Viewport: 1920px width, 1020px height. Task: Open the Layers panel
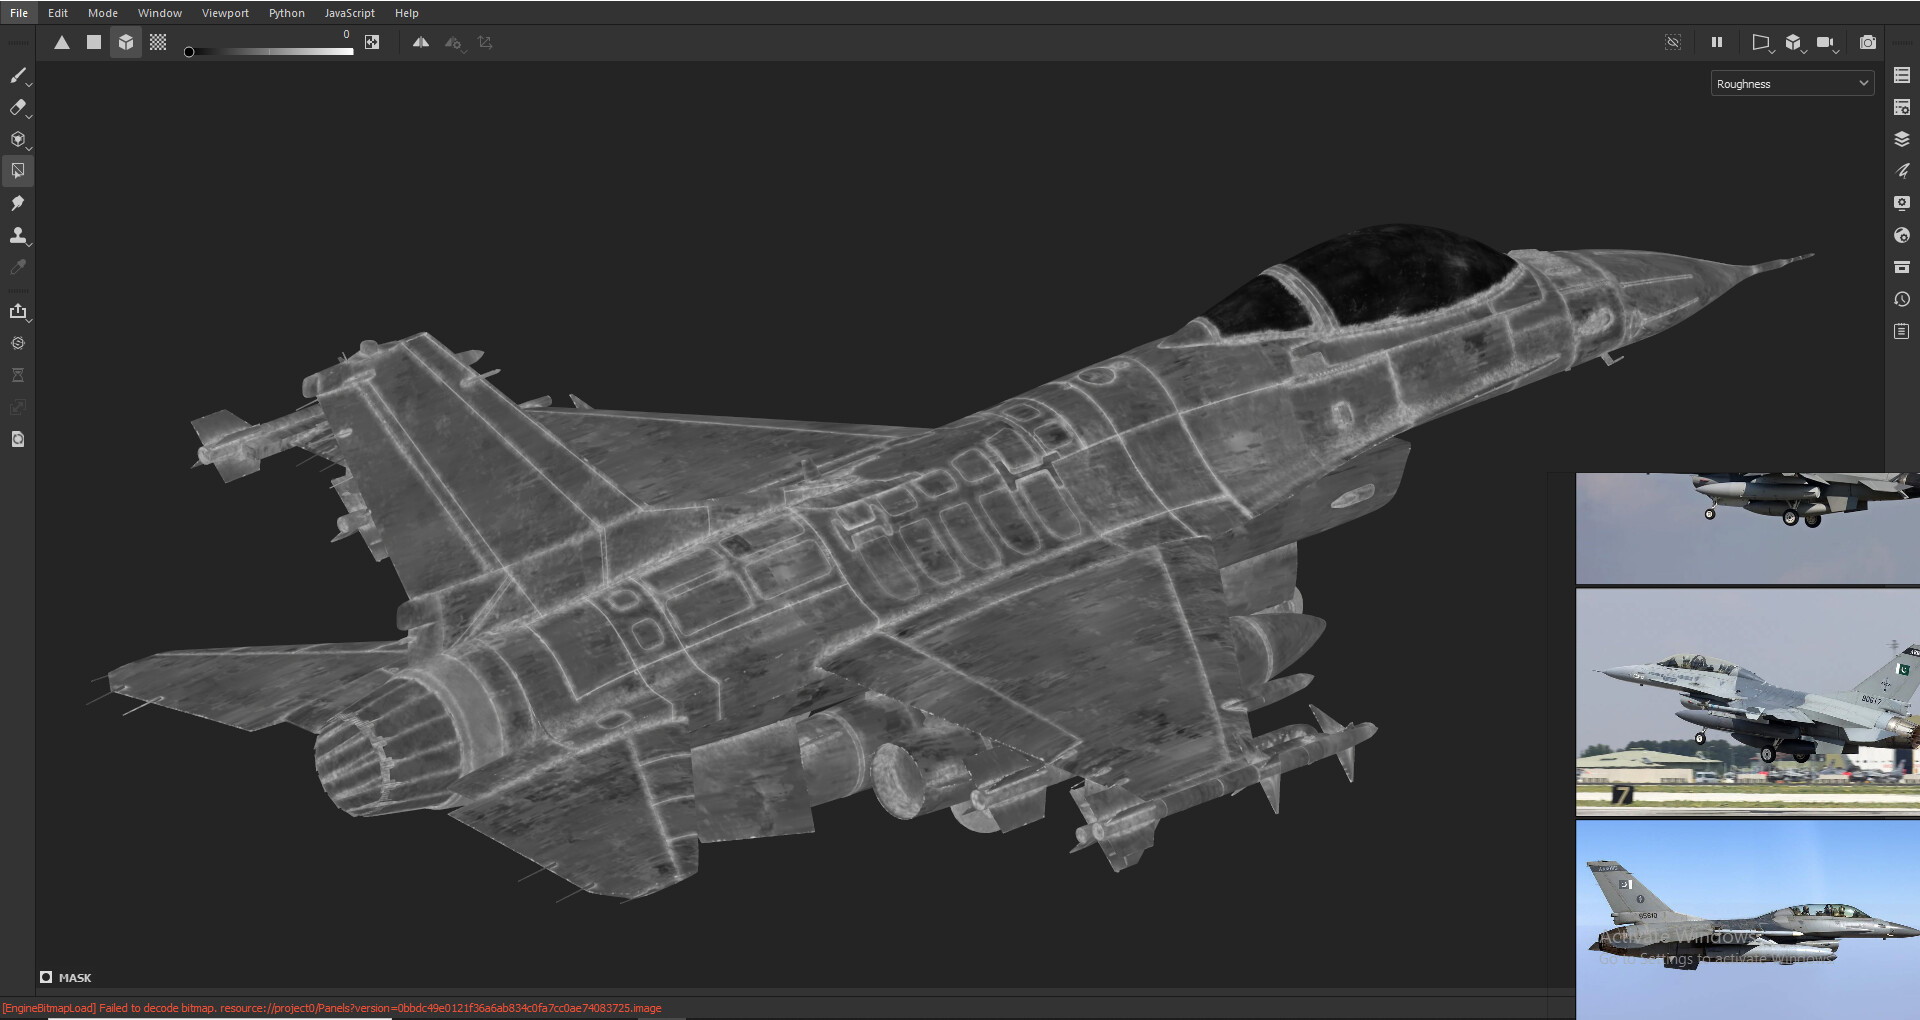pyautogui.click(x=1901, y=139)
